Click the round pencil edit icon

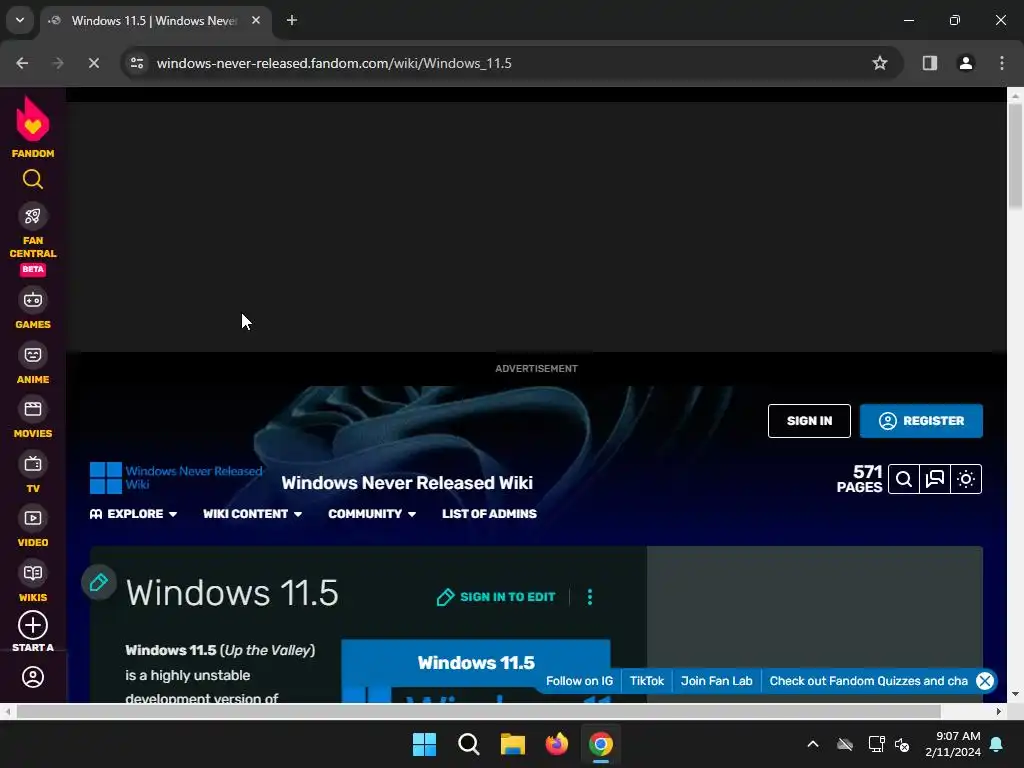pyautogui.click(x=99, y=582)
